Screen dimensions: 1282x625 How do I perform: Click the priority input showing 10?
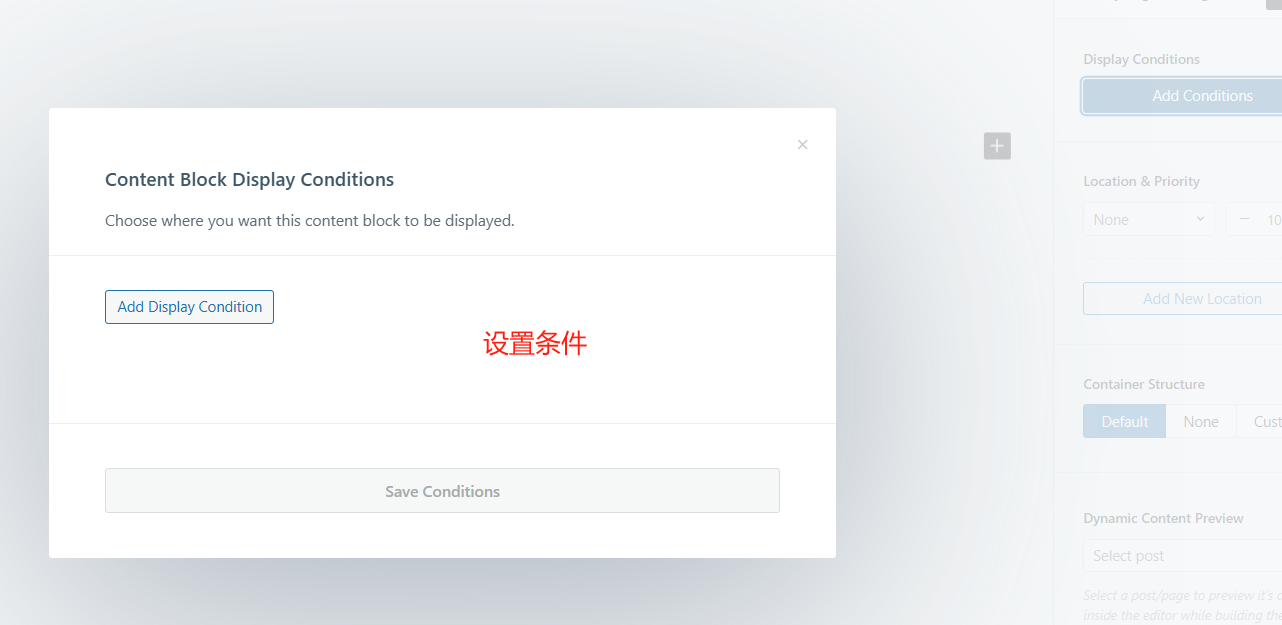click(1274, 218)
